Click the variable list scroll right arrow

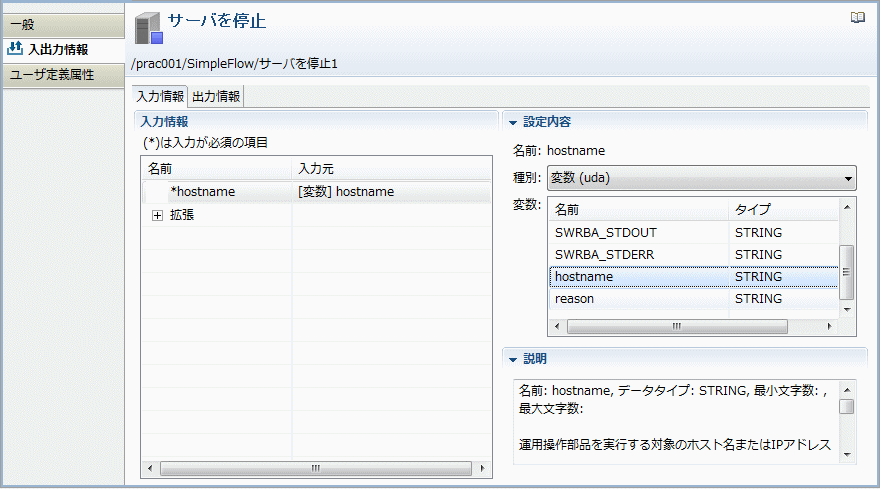pyautogui.click(x=829, y=326)
